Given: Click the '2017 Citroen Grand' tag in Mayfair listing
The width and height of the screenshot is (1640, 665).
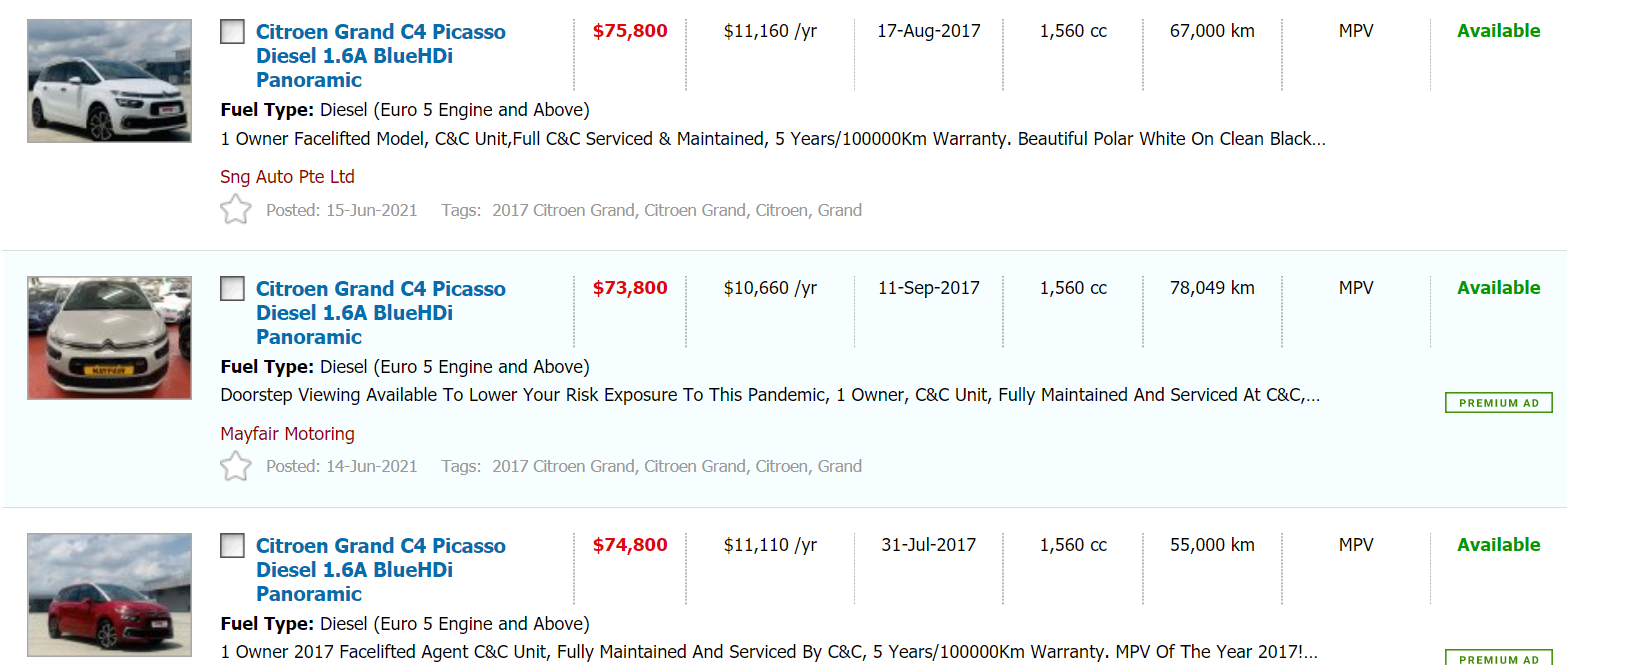Looking at the screenshot, I should click(563, 467).
